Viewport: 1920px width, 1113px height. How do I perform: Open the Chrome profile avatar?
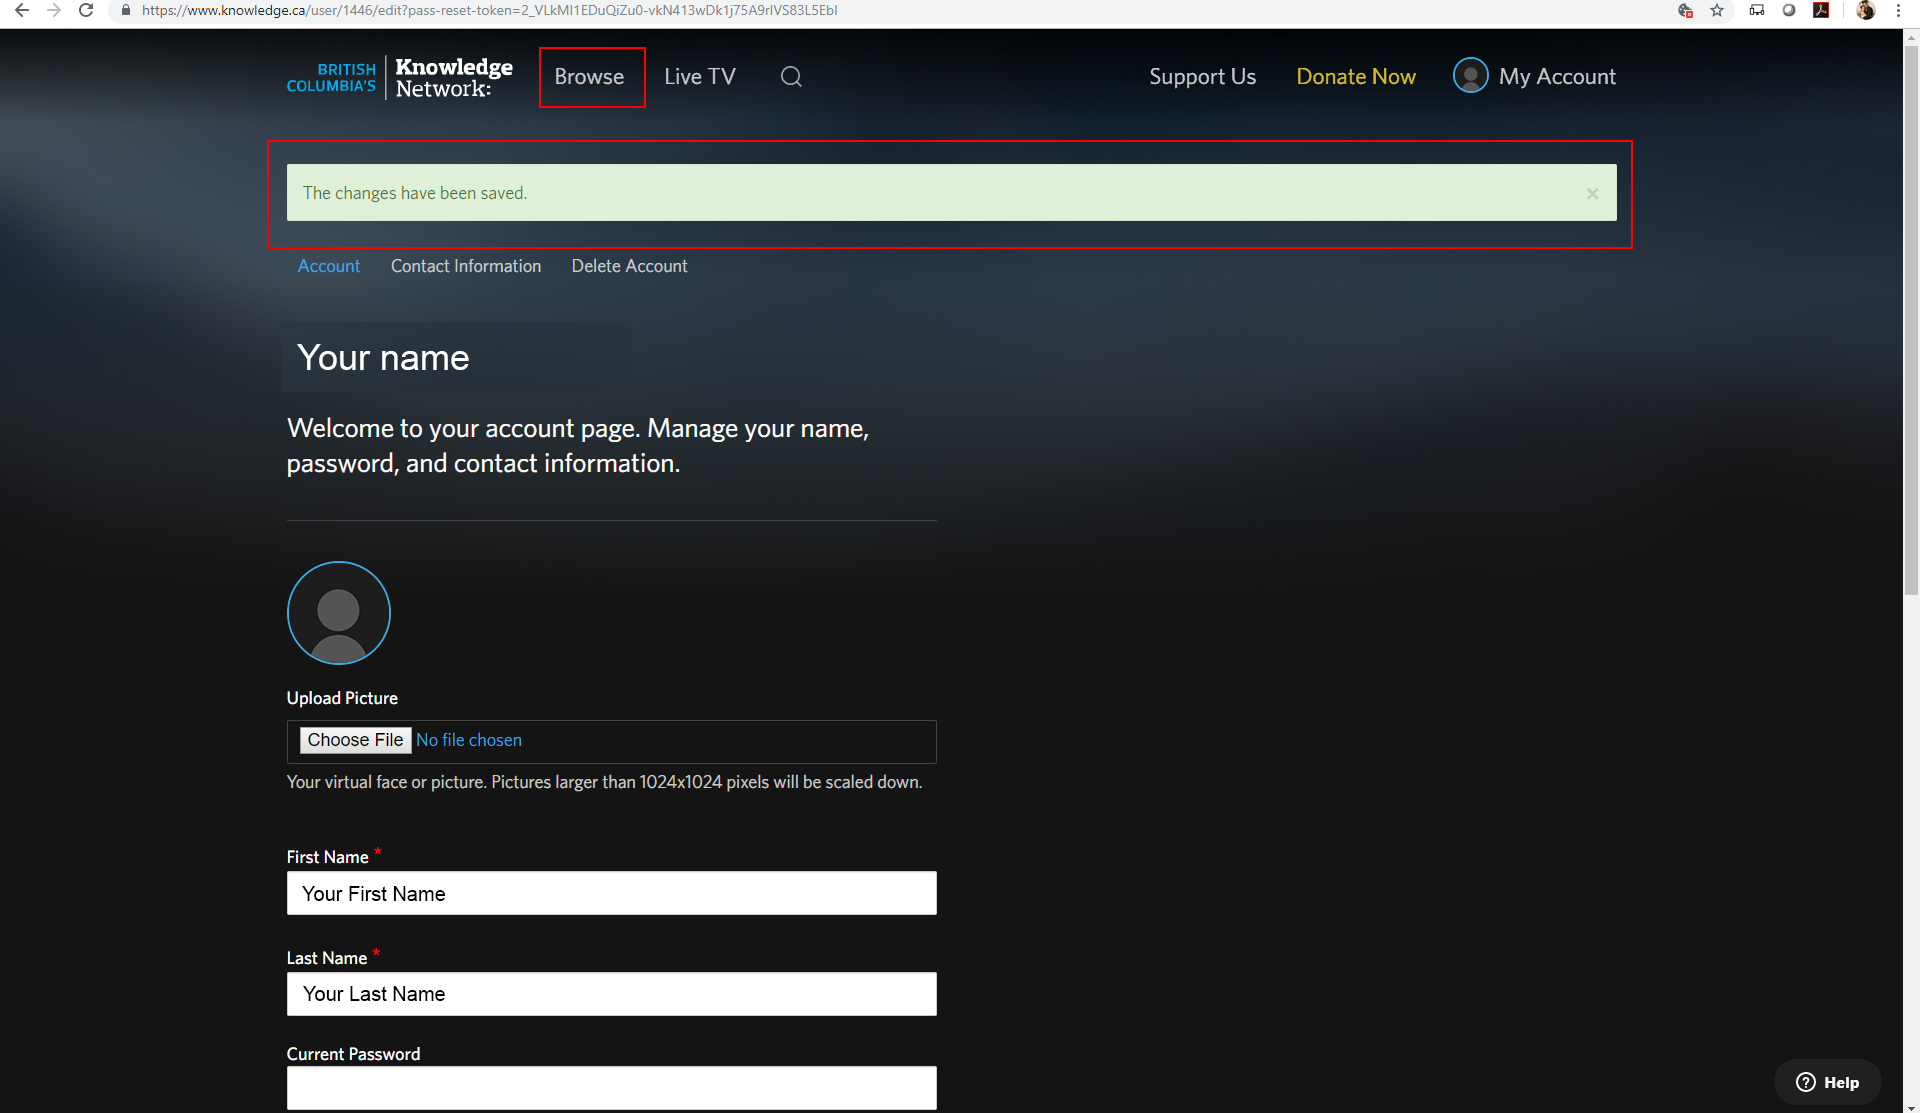pyautogui.click(x=1865, y=10)
